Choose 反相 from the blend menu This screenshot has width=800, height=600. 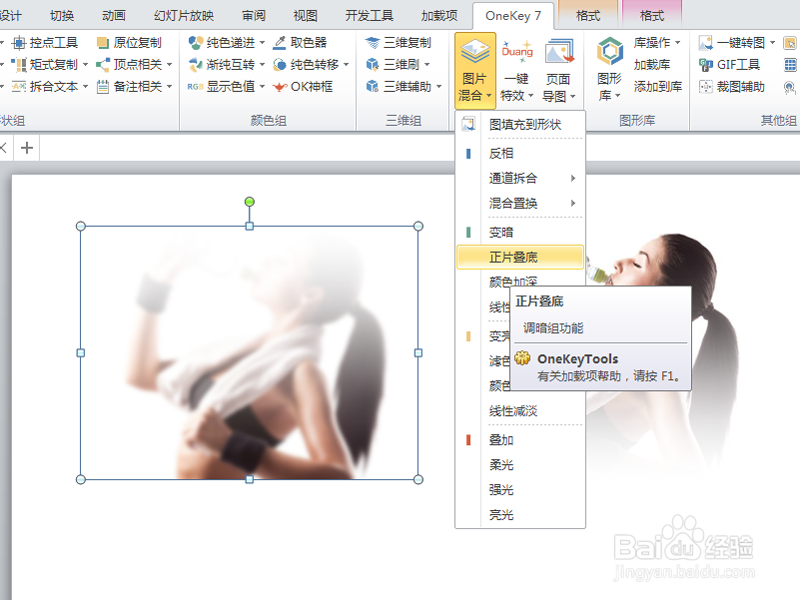520,153
